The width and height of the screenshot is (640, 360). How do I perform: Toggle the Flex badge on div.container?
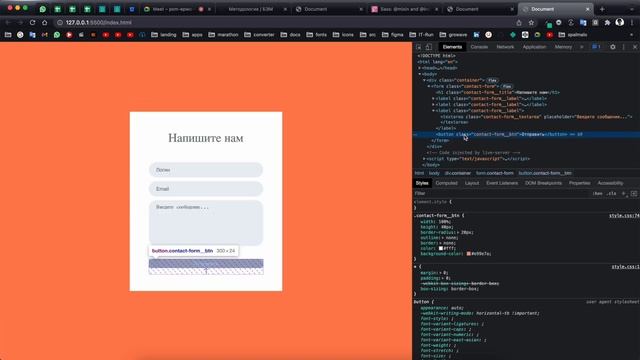(493, 80)
